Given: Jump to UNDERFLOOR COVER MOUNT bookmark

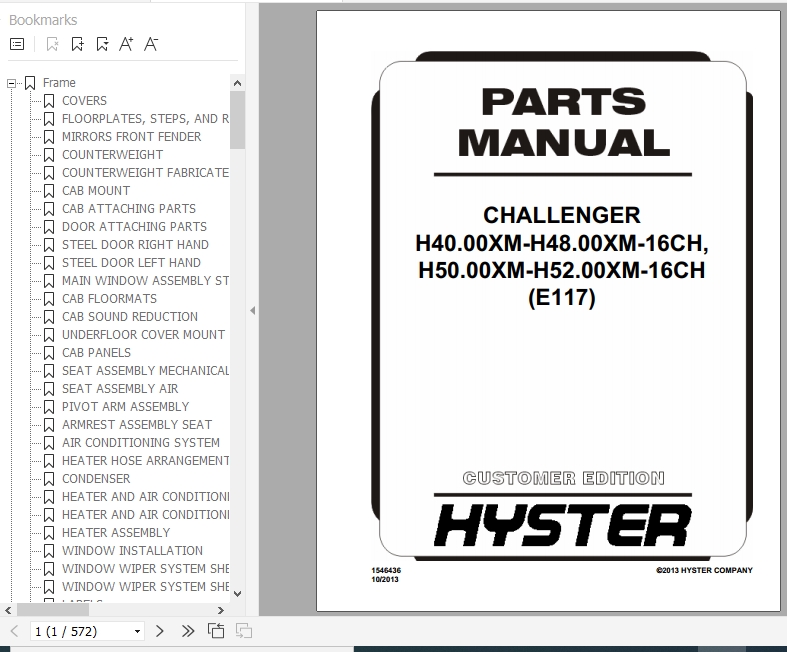Looking at the screenshot, I should (x=144, y=335).
